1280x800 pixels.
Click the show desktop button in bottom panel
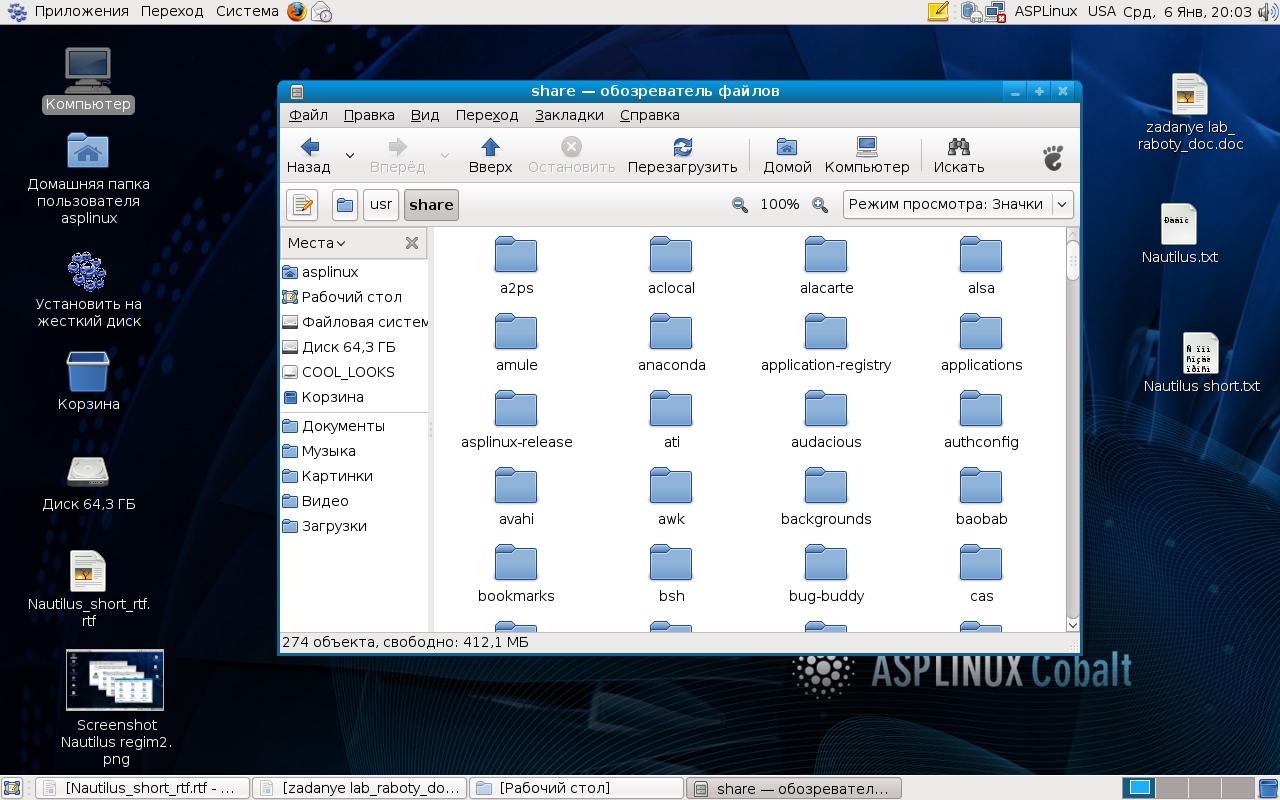pos(12,788)
